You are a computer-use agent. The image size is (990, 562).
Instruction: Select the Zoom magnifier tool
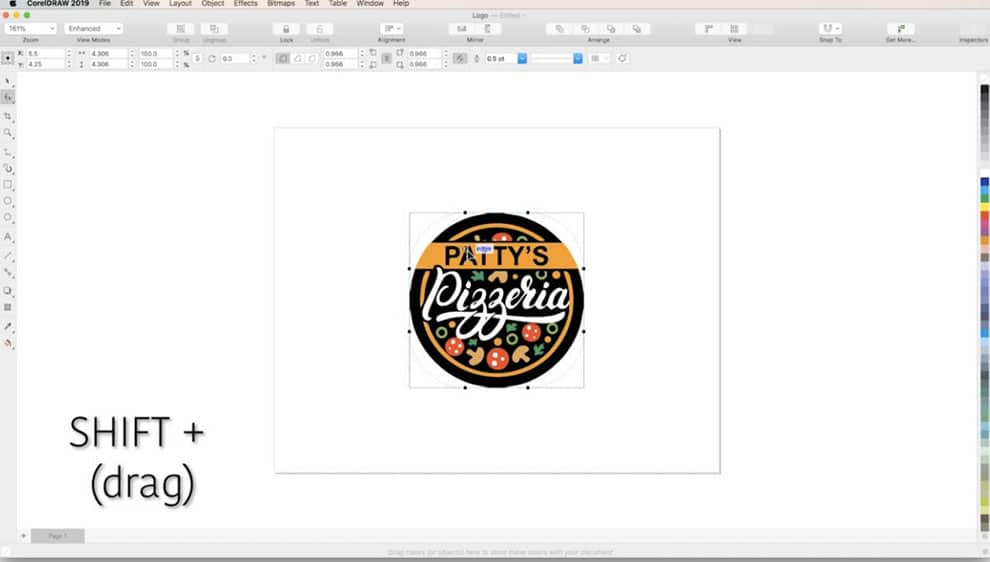point(8,133)
